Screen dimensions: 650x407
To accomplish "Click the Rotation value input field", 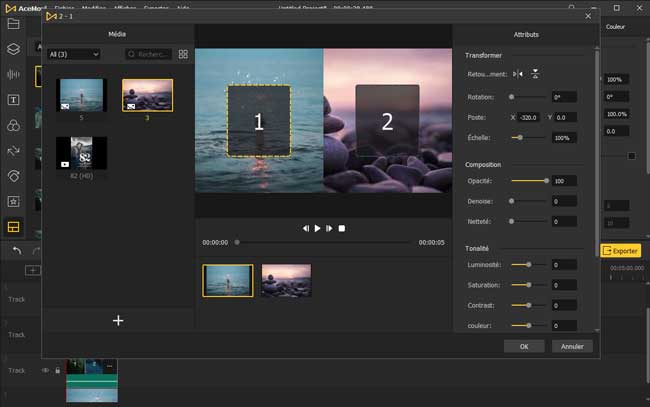I will point(563,97).
